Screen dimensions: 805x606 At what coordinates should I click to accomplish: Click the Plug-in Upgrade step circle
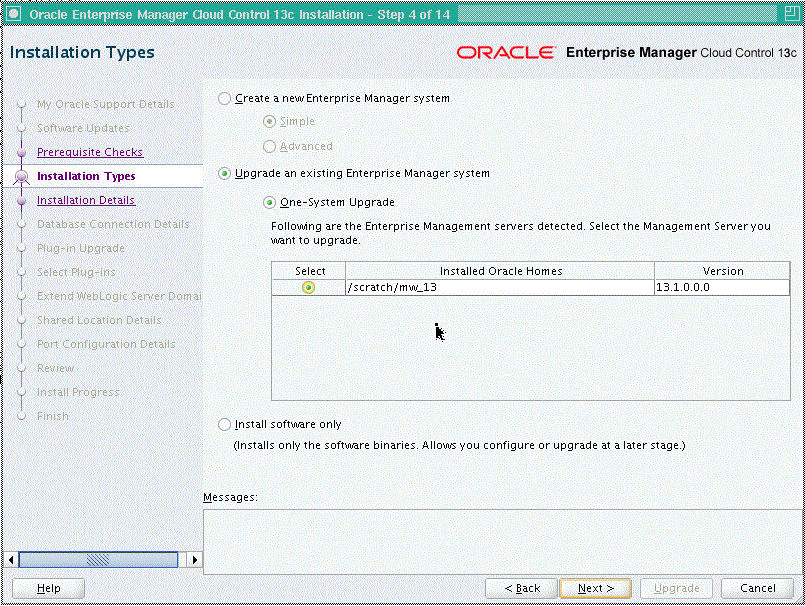click(22, 248)
